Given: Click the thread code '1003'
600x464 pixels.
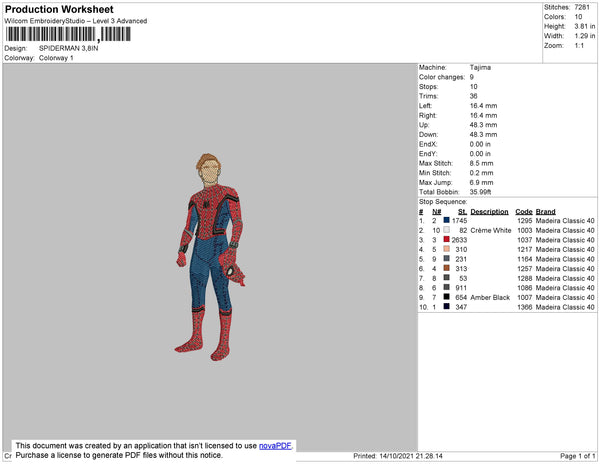Looking at the screenshot, I should point(525,230).
